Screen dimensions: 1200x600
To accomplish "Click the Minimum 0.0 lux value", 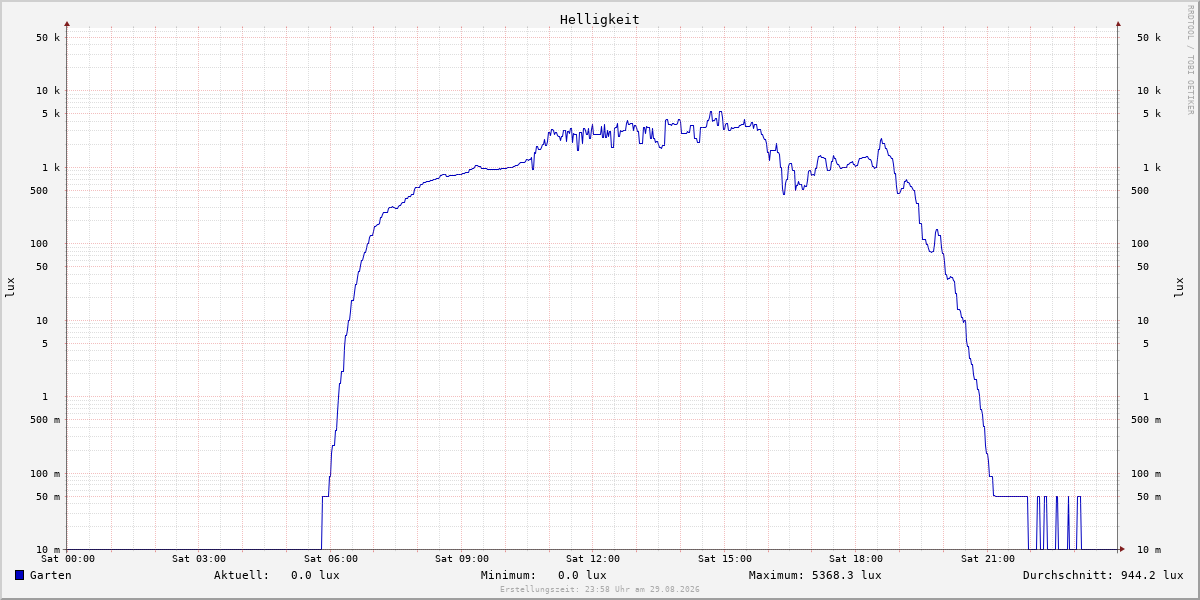I will click(582, 575).
